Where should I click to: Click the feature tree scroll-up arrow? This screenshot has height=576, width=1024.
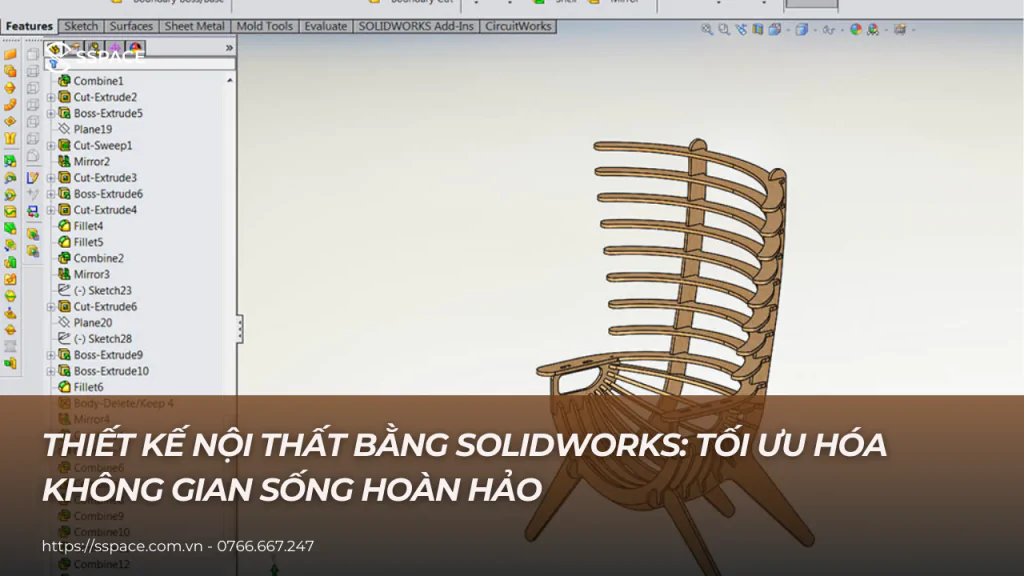(230, 80)
